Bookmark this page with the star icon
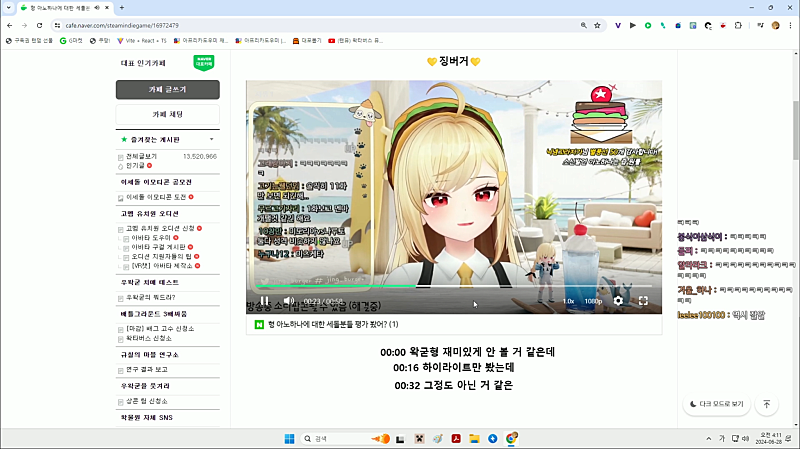 click(597, 25)
